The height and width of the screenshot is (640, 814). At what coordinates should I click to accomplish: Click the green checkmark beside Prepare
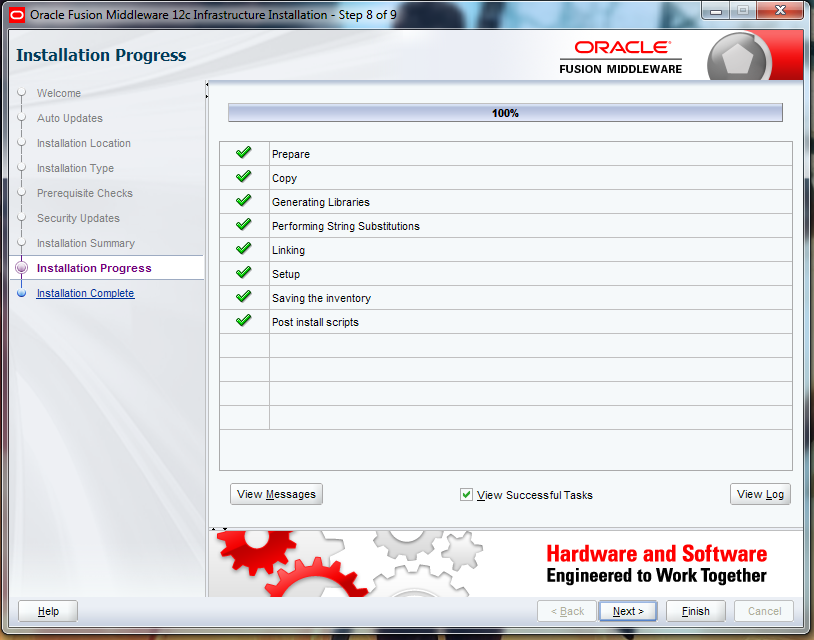(x=243, y=153)
